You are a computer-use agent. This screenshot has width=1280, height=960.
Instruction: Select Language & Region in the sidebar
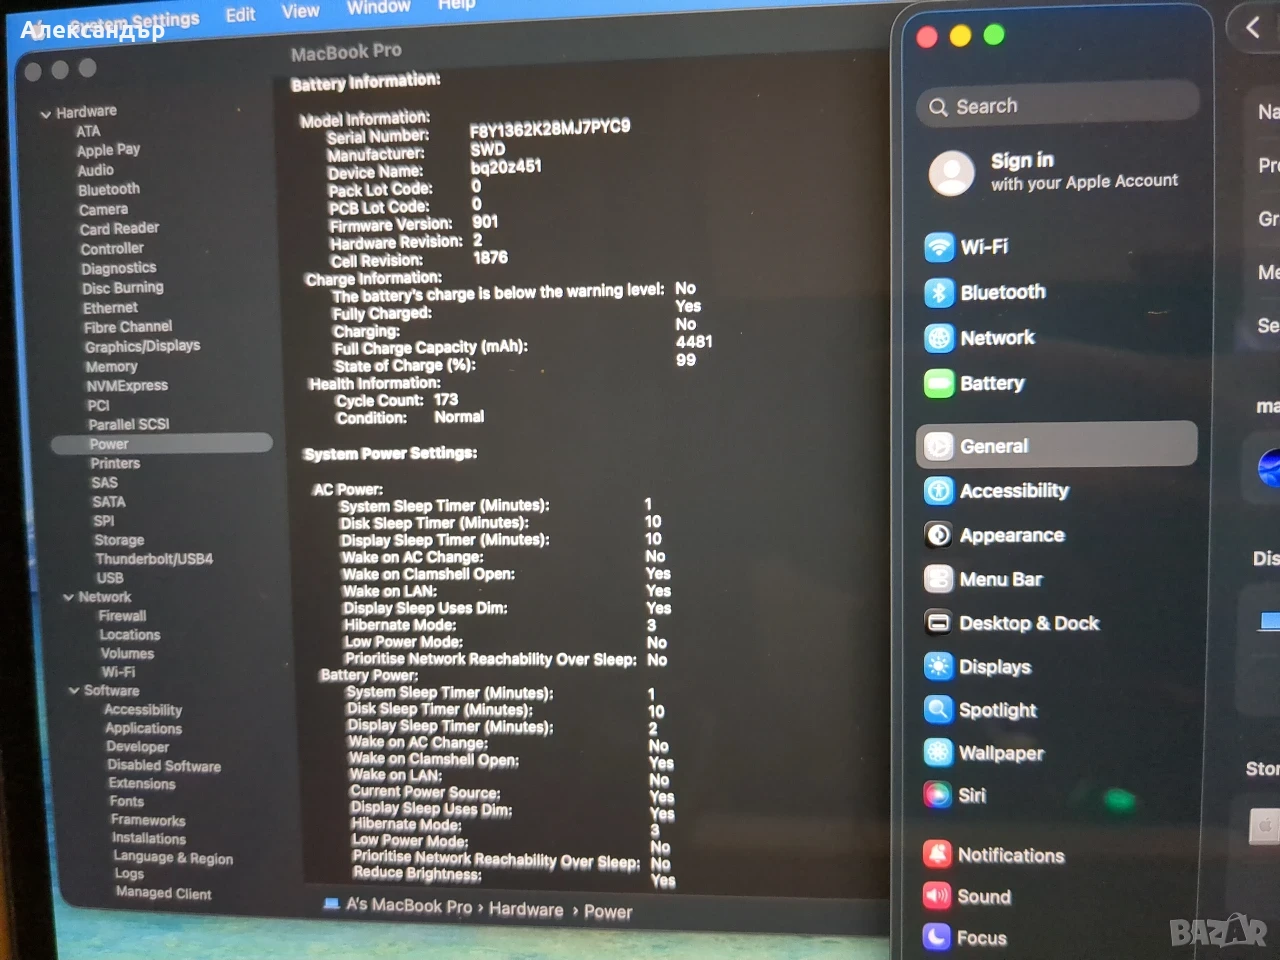tap(173, 858)
